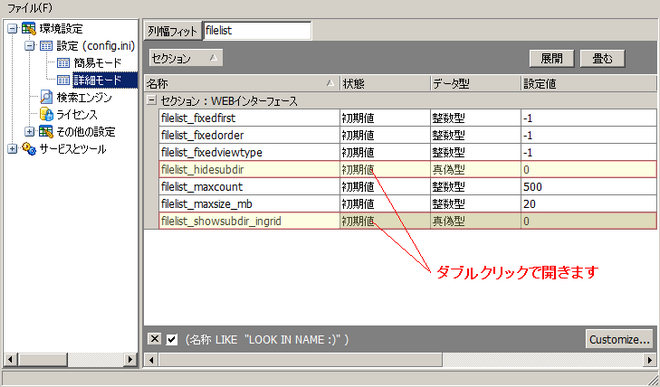Sort by the 名称 column header
The height and width of the screenshot is (387, 660).
click(x=241, y=84)
